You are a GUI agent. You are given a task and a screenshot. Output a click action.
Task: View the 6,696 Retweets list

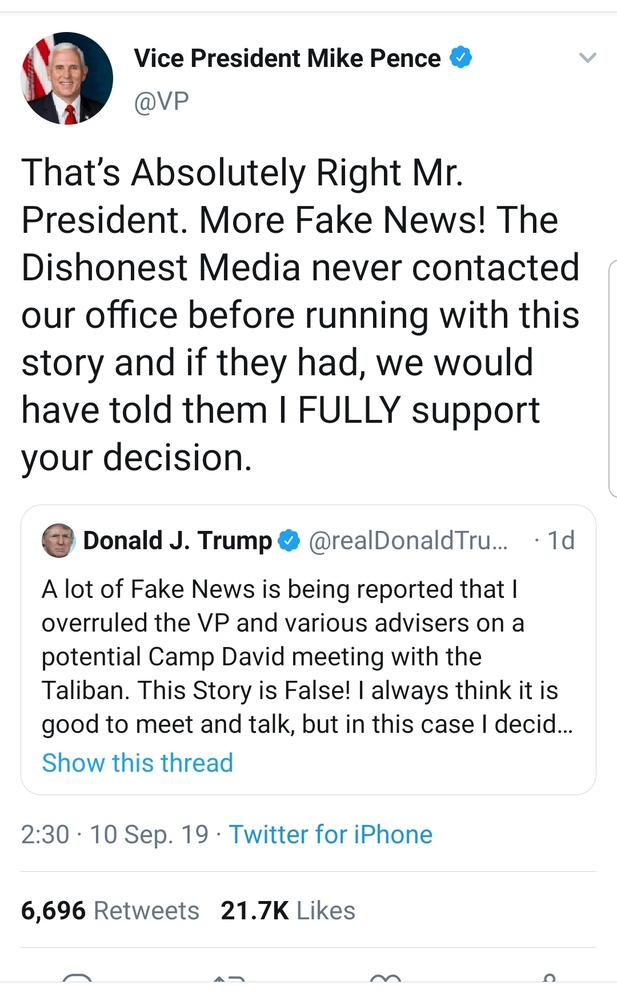(110, 911)
